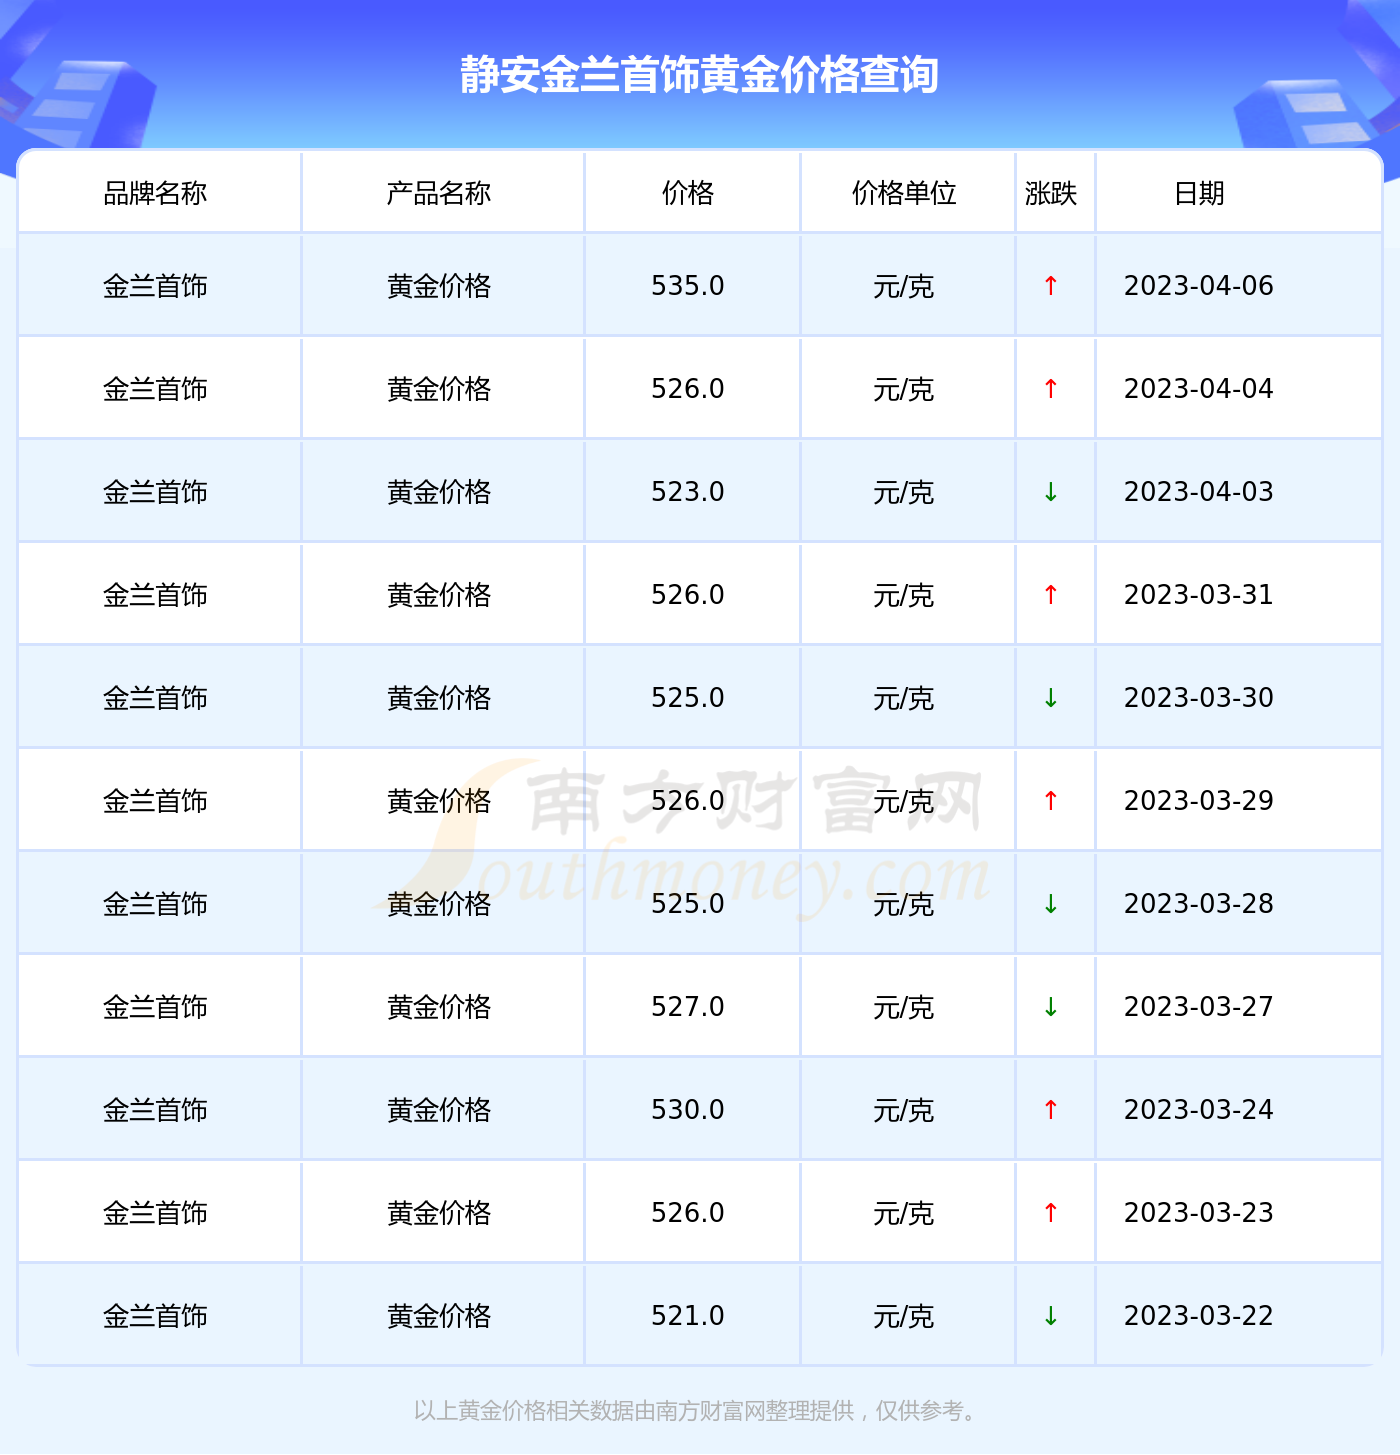Click the up arrow in the 2023-03-23 row

(x=1051, y=1213)
